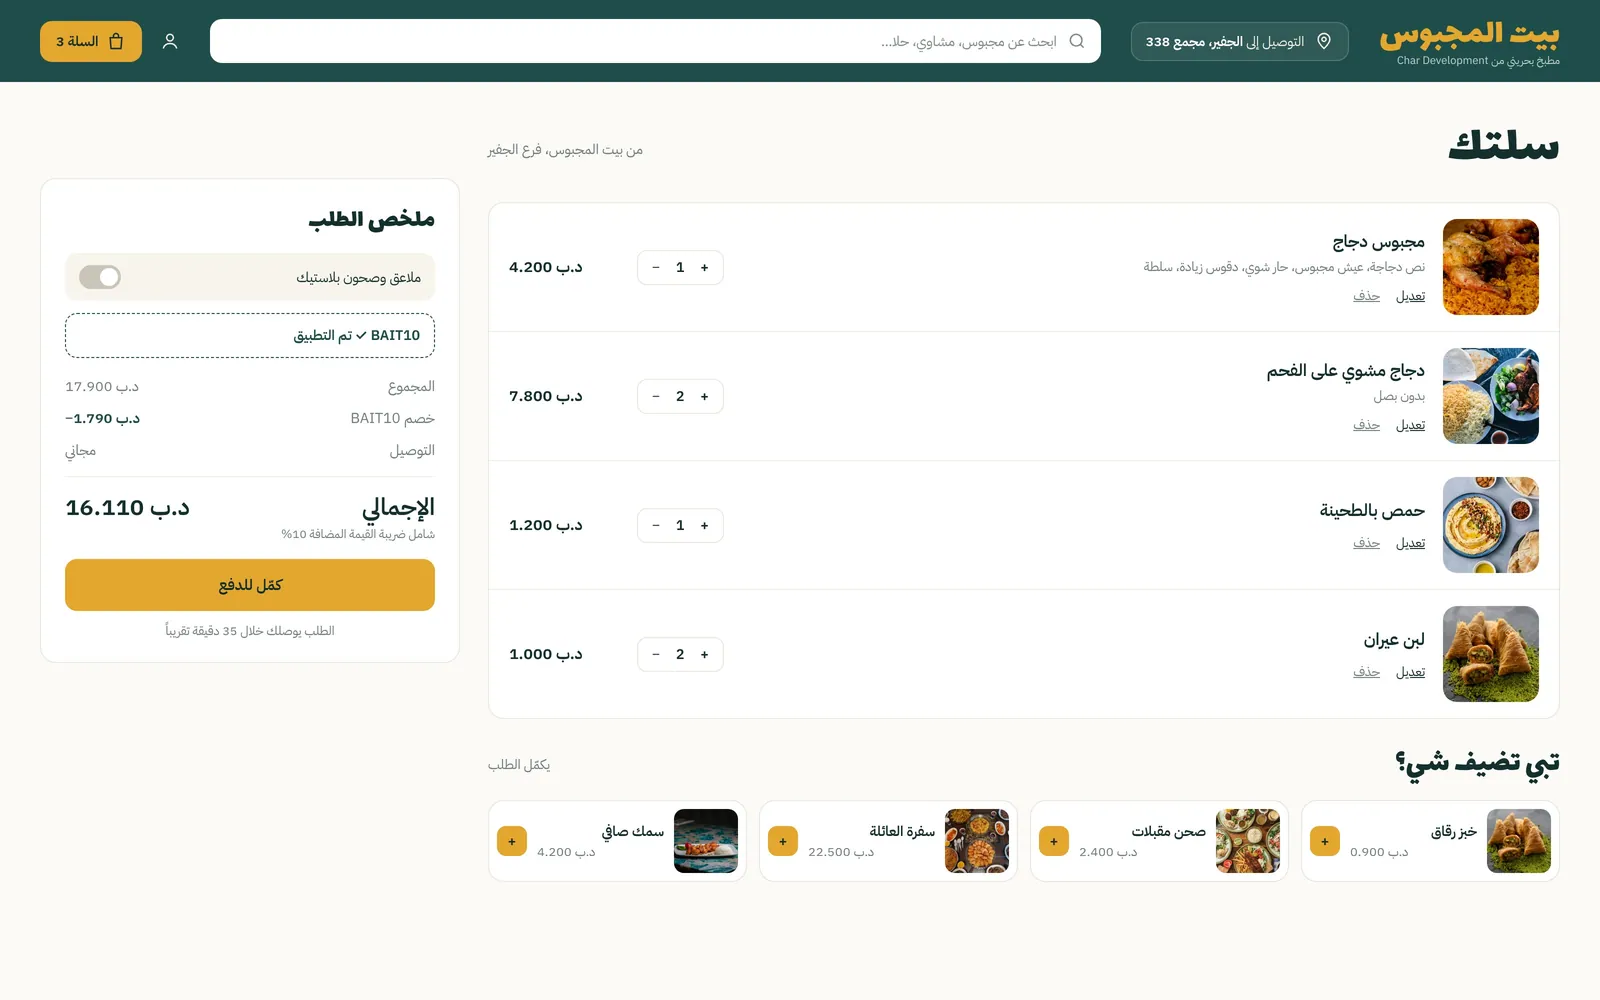Click the location pin icon

pyautogui.click(x=1324, y=41)
